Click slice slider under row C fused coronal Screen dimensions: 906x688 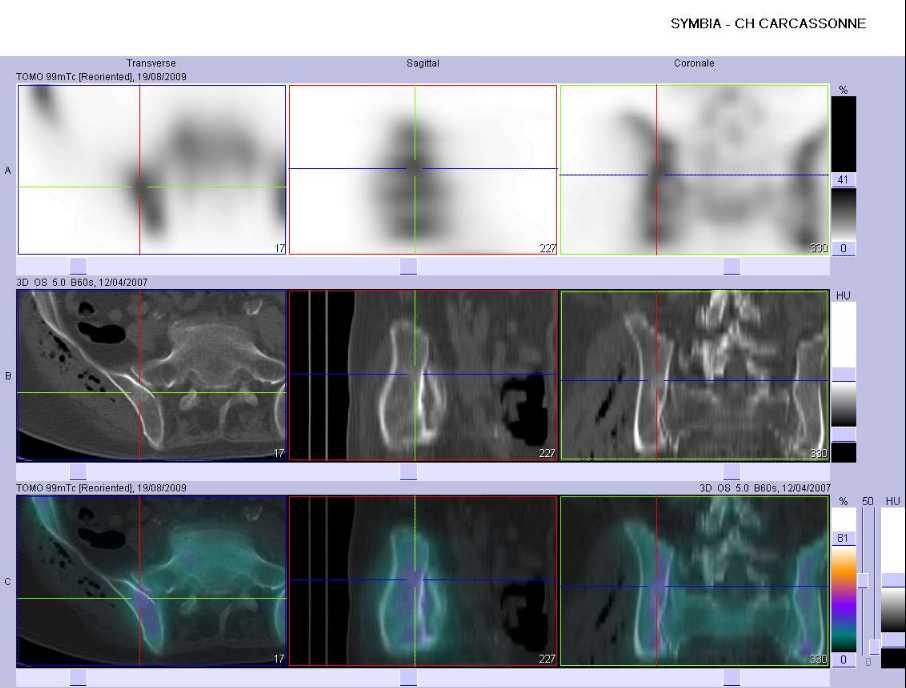coord(732,678)
